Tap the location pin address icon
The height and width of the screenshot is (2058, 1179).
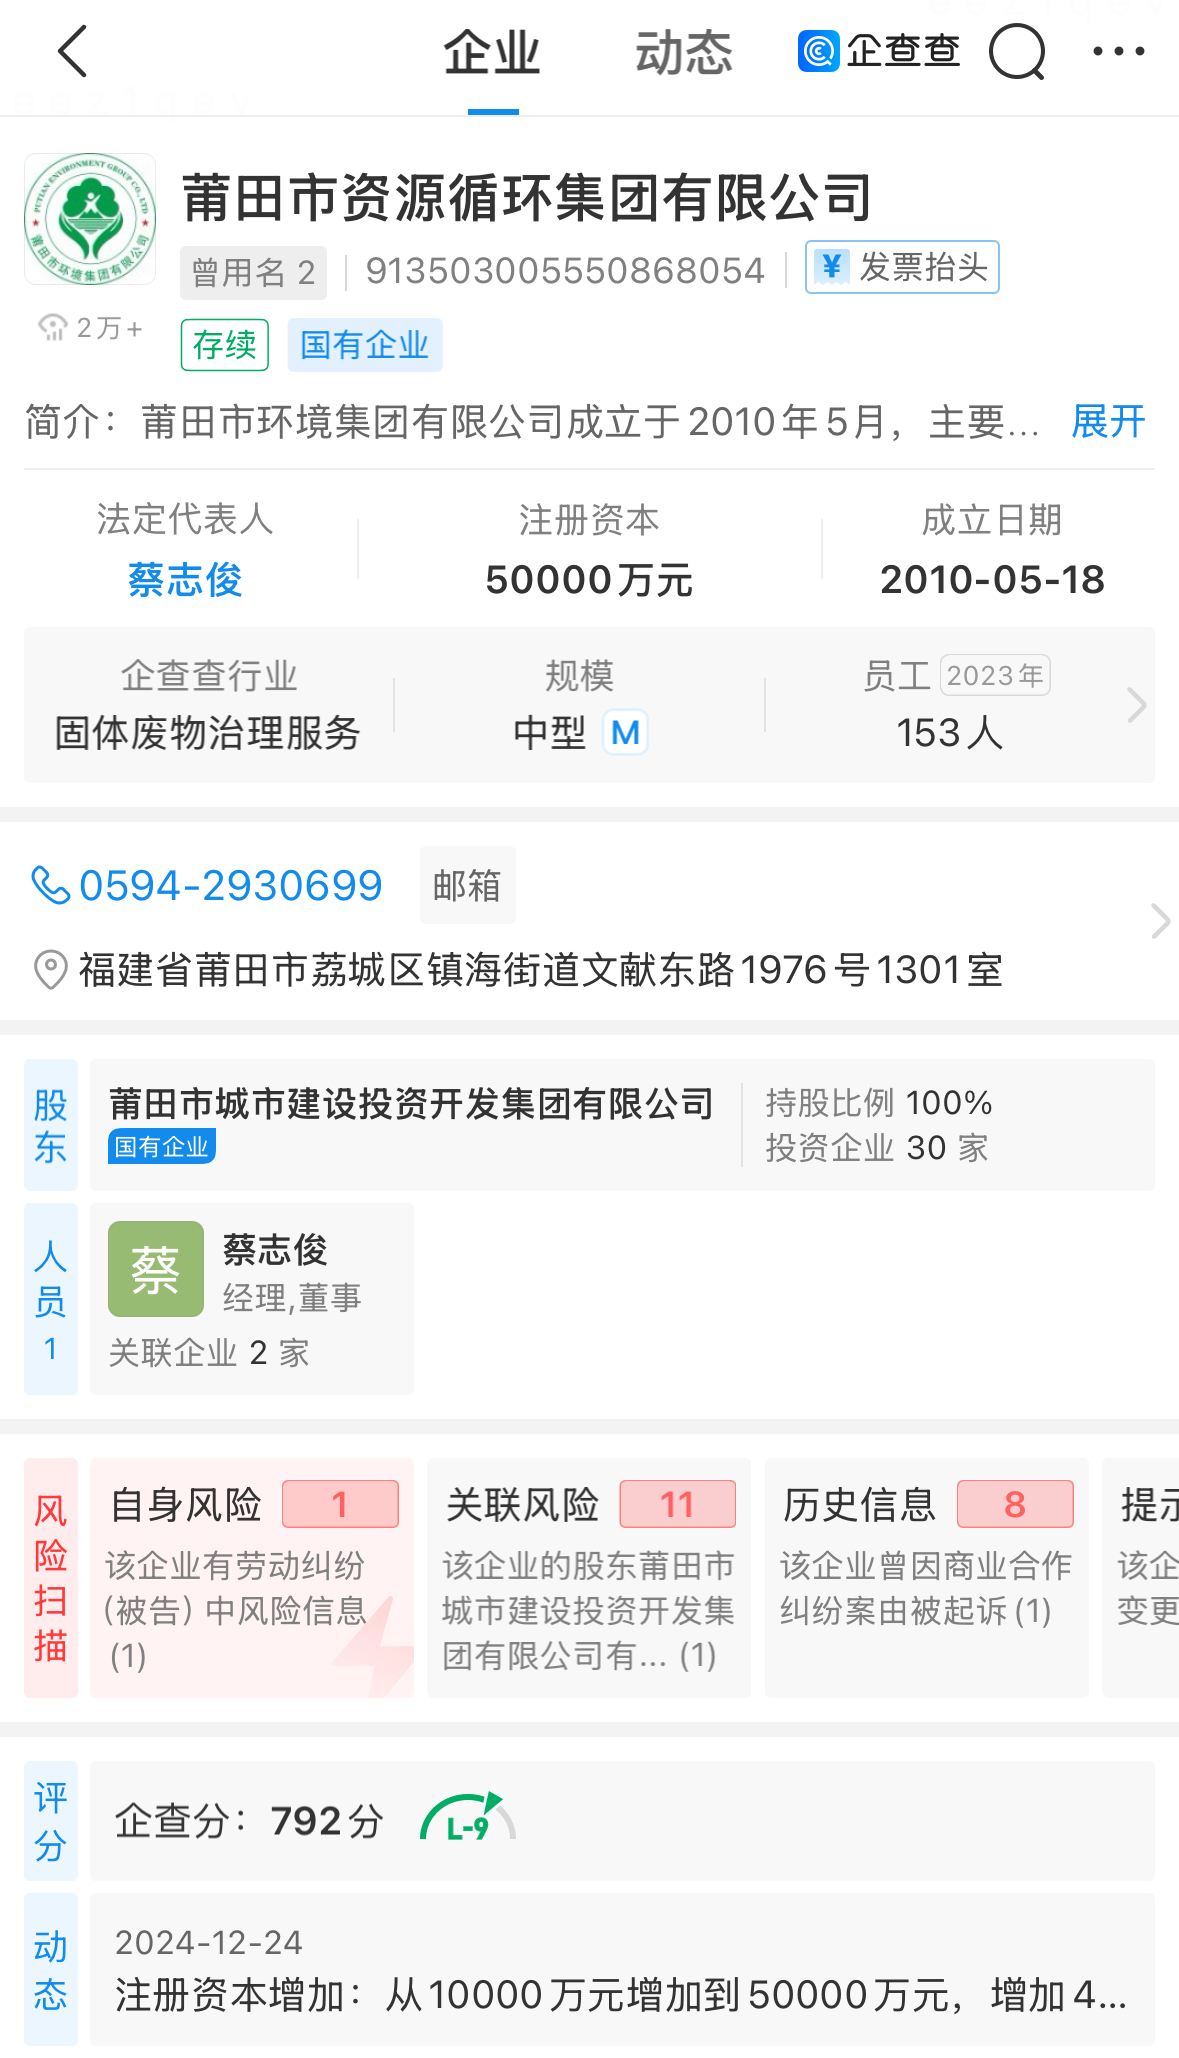point(50,969)
